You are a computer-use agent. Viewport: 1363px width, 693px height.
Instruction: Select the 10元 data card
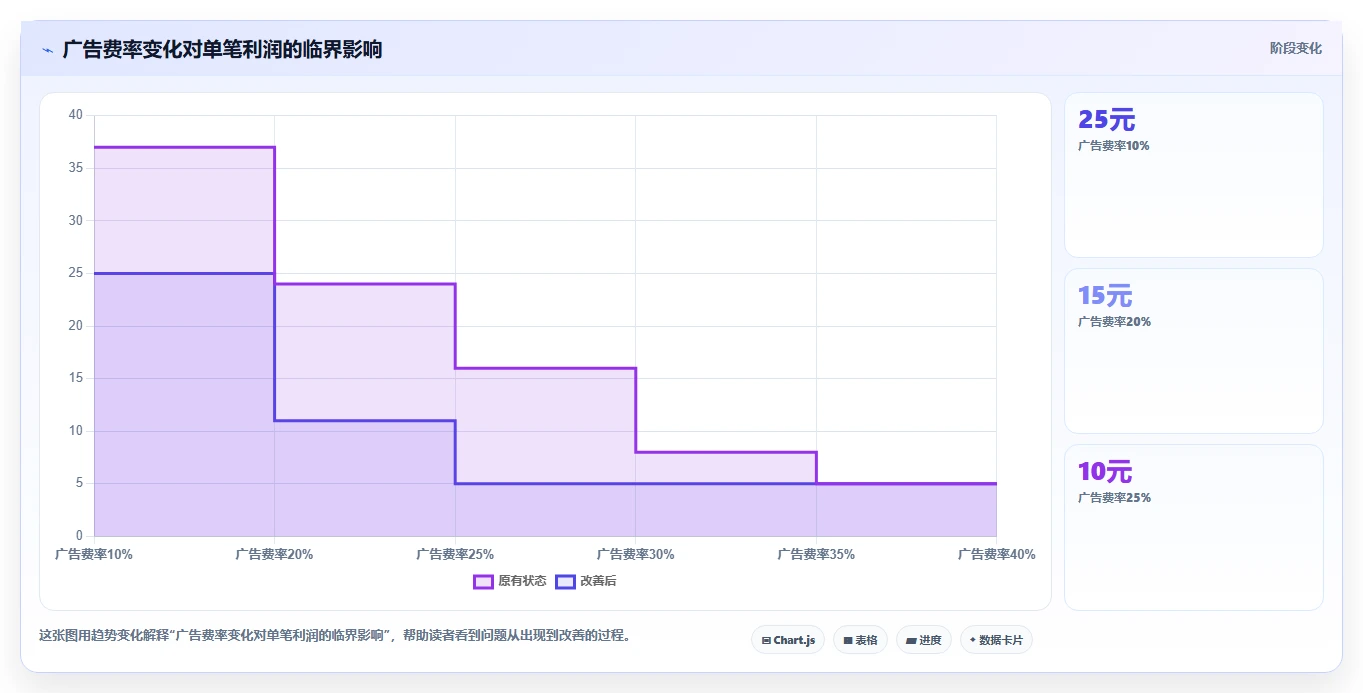pos(1194,527)
